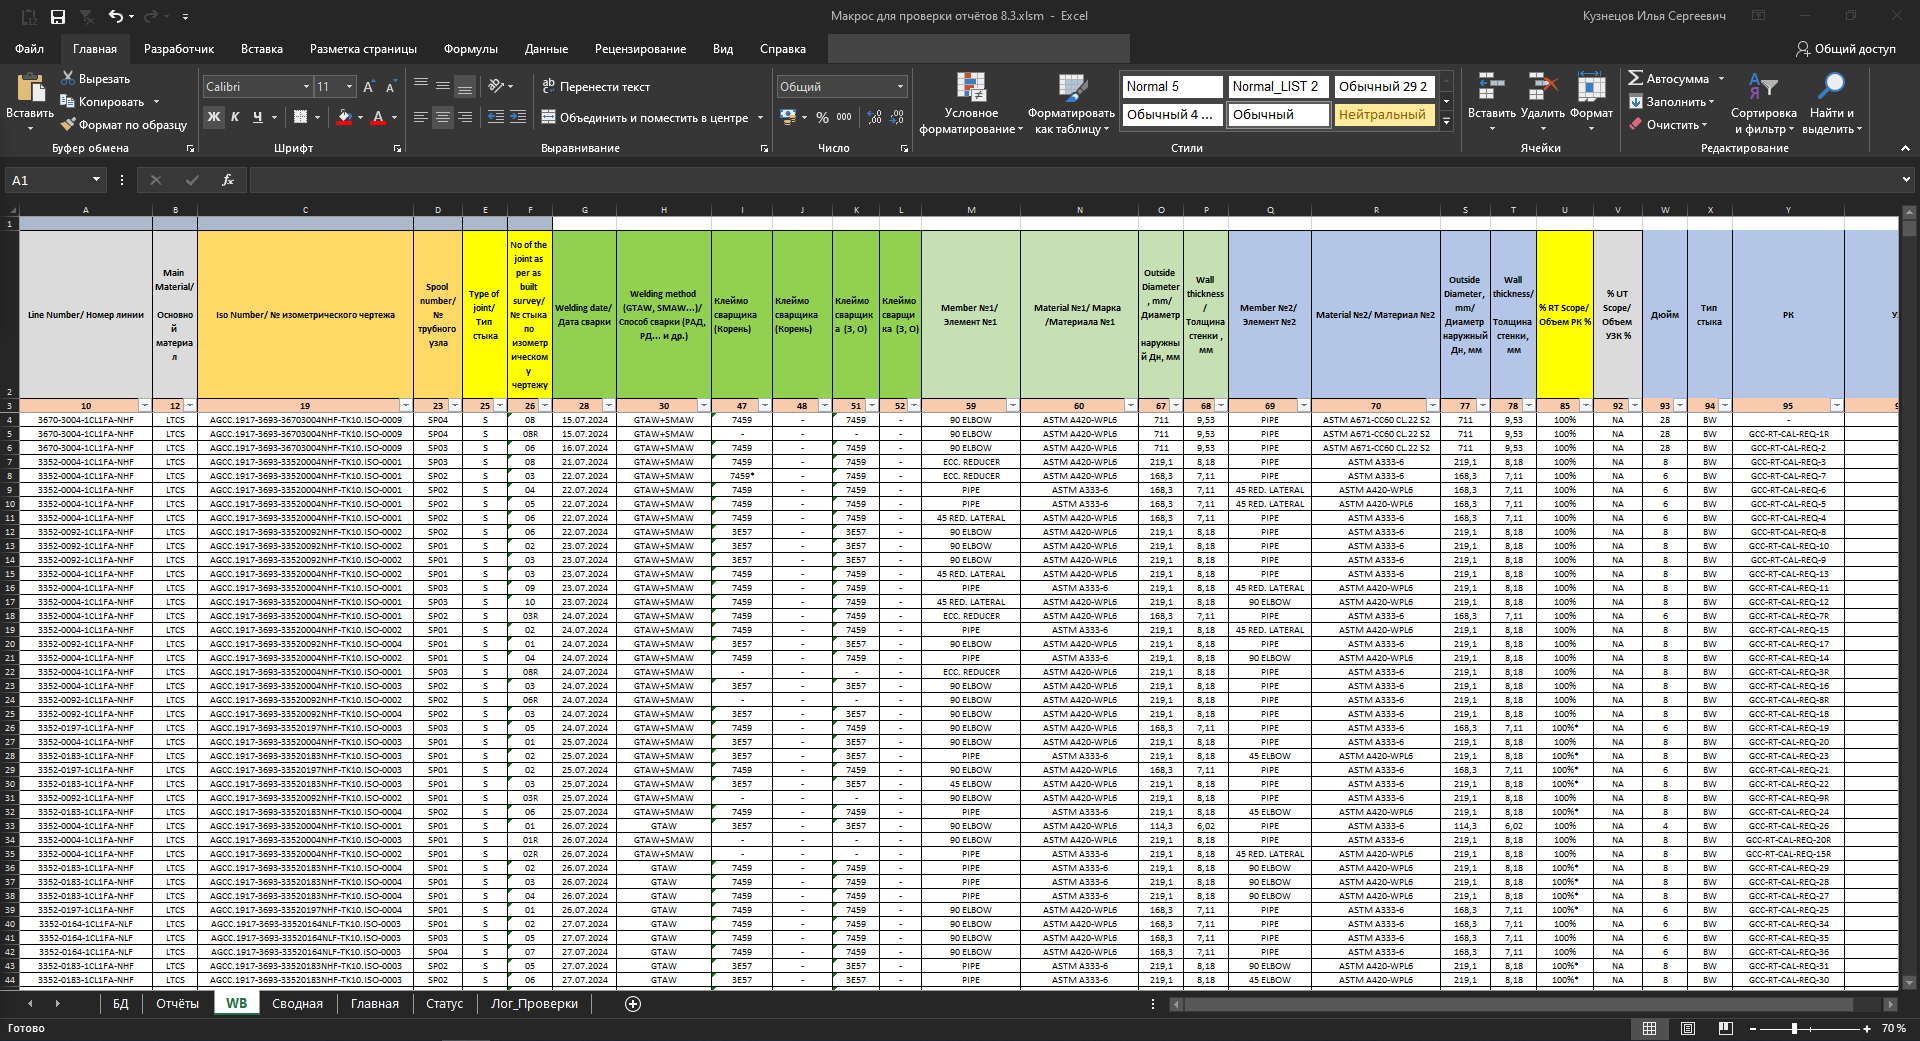
Task: Click the Undo arrow icon
Action: click(116, 16)
